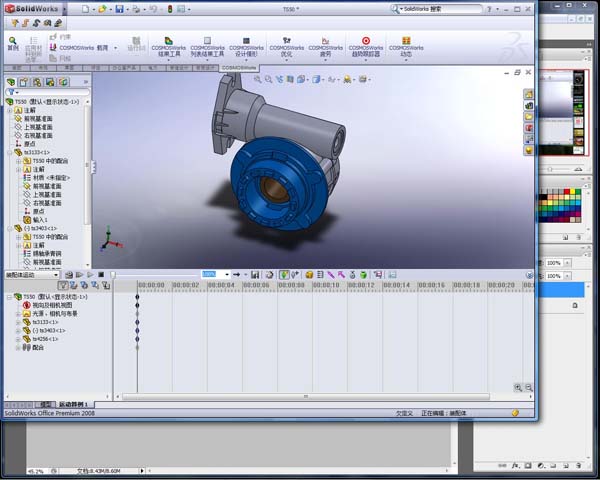This screenshot has height=480, width=600.
Task: Expand ts4256<1> in motion tree
Action: click(x=18, y=339)
